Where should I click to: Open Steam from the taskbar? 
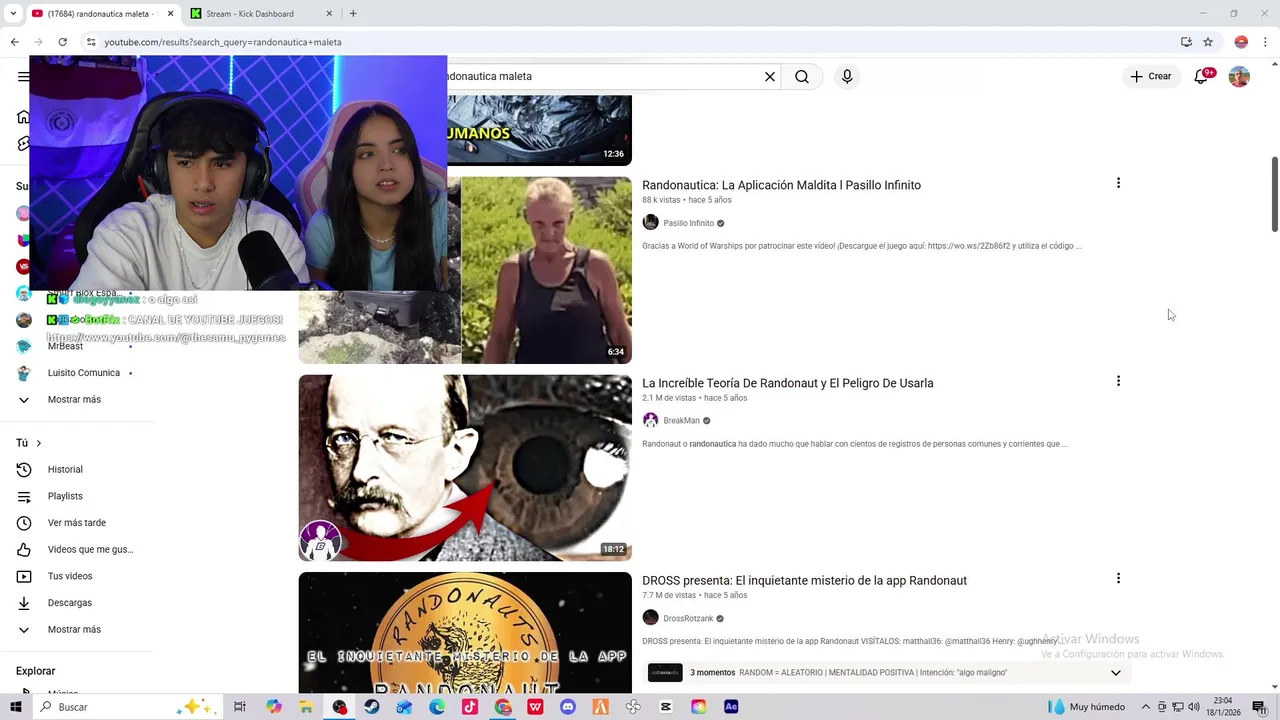pos(371,707)
